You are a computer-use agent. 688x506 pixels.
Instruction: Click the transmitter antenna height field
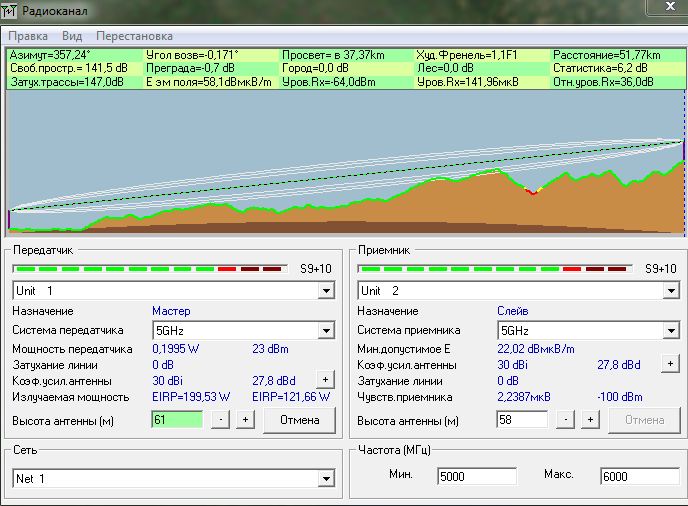click(x=177, y=421)
